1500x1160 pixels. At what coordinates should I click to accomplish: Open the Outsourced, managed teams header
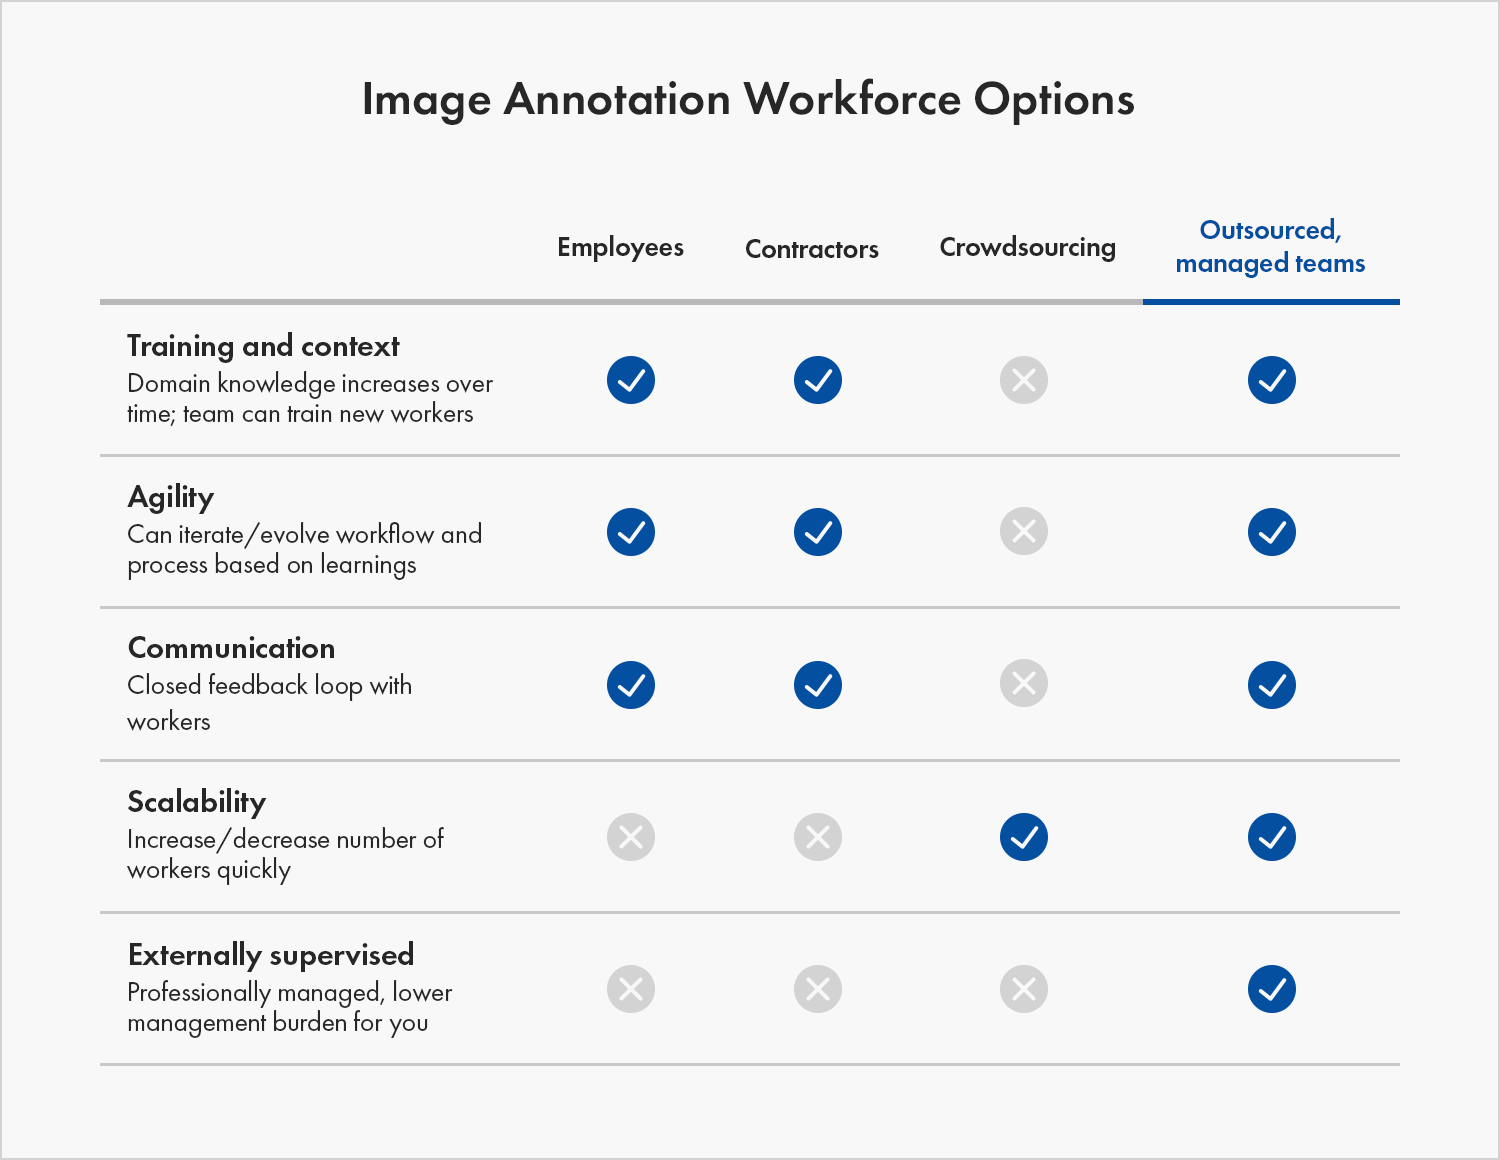[x=1271, y=247]
